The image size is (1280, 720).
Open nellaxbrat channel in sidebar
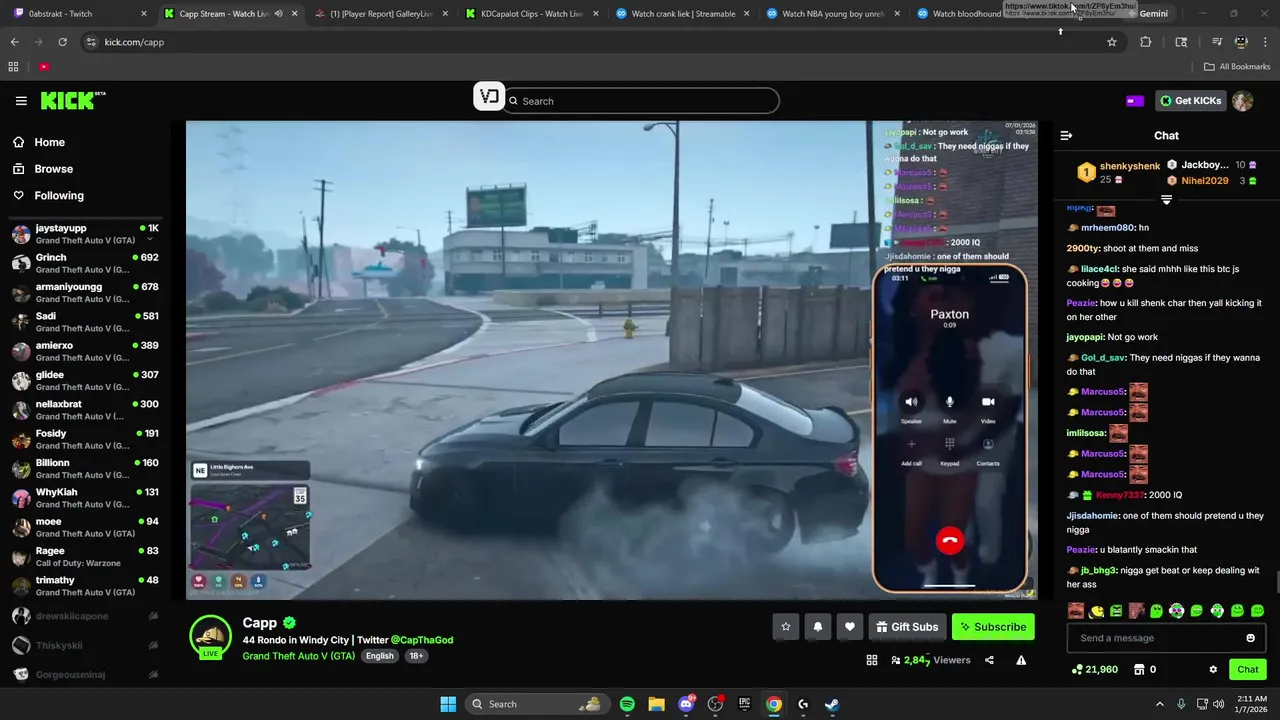coord(85,410)
